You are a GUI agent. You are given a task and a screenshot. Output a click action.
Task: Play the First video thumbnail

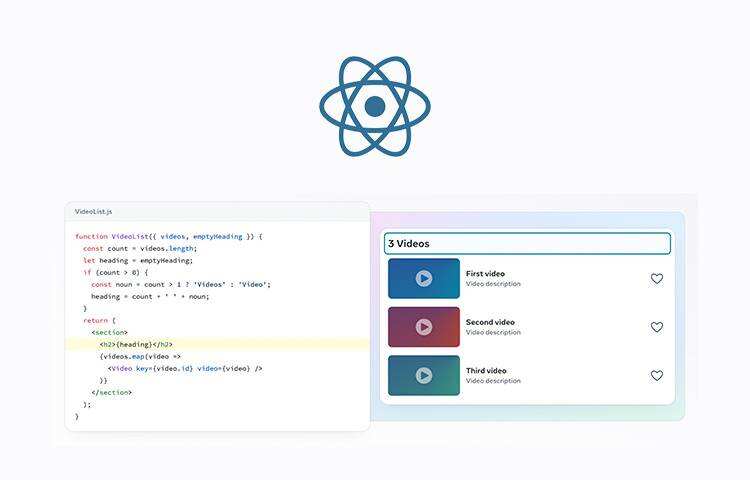click(424, 279)
